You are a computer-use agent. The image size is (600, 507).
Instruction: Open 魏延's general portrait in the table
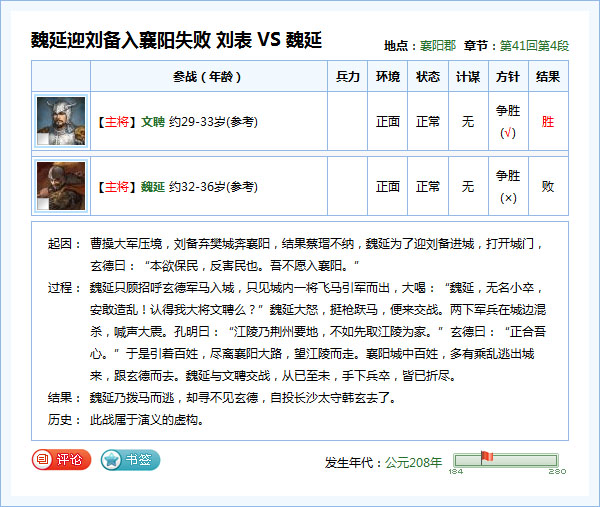pos(60,186)
